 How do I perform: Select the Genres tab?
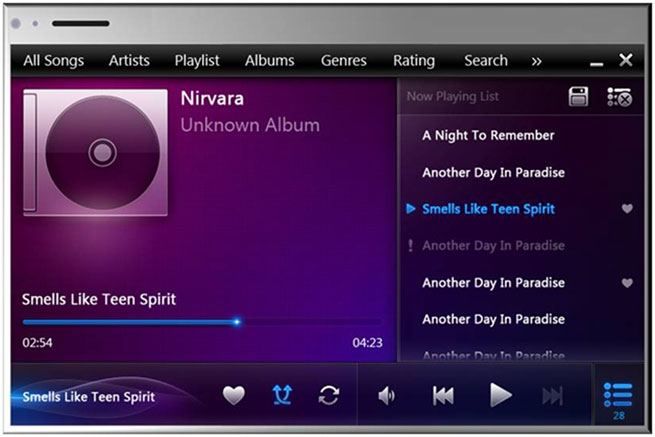point(343,61)
